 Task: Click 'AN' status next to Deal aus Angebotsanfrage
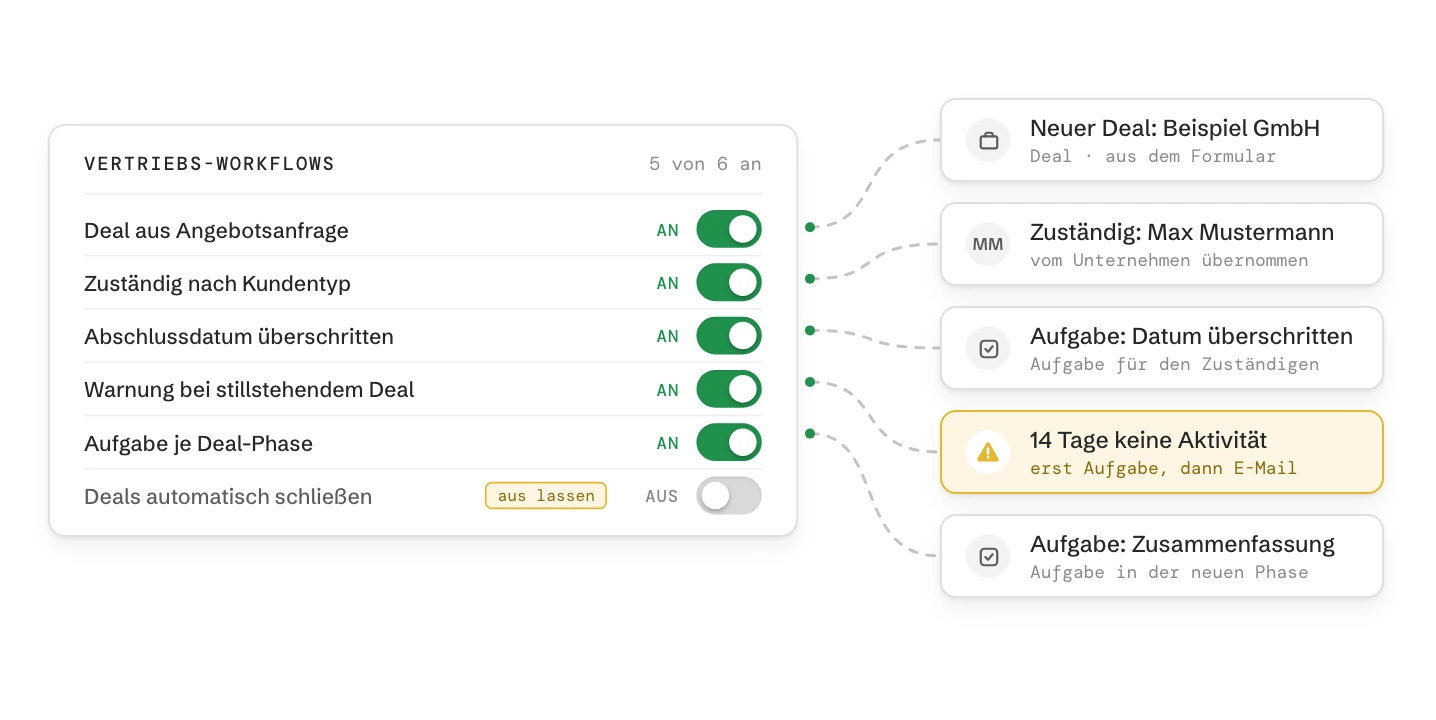(x=668, y=230)
